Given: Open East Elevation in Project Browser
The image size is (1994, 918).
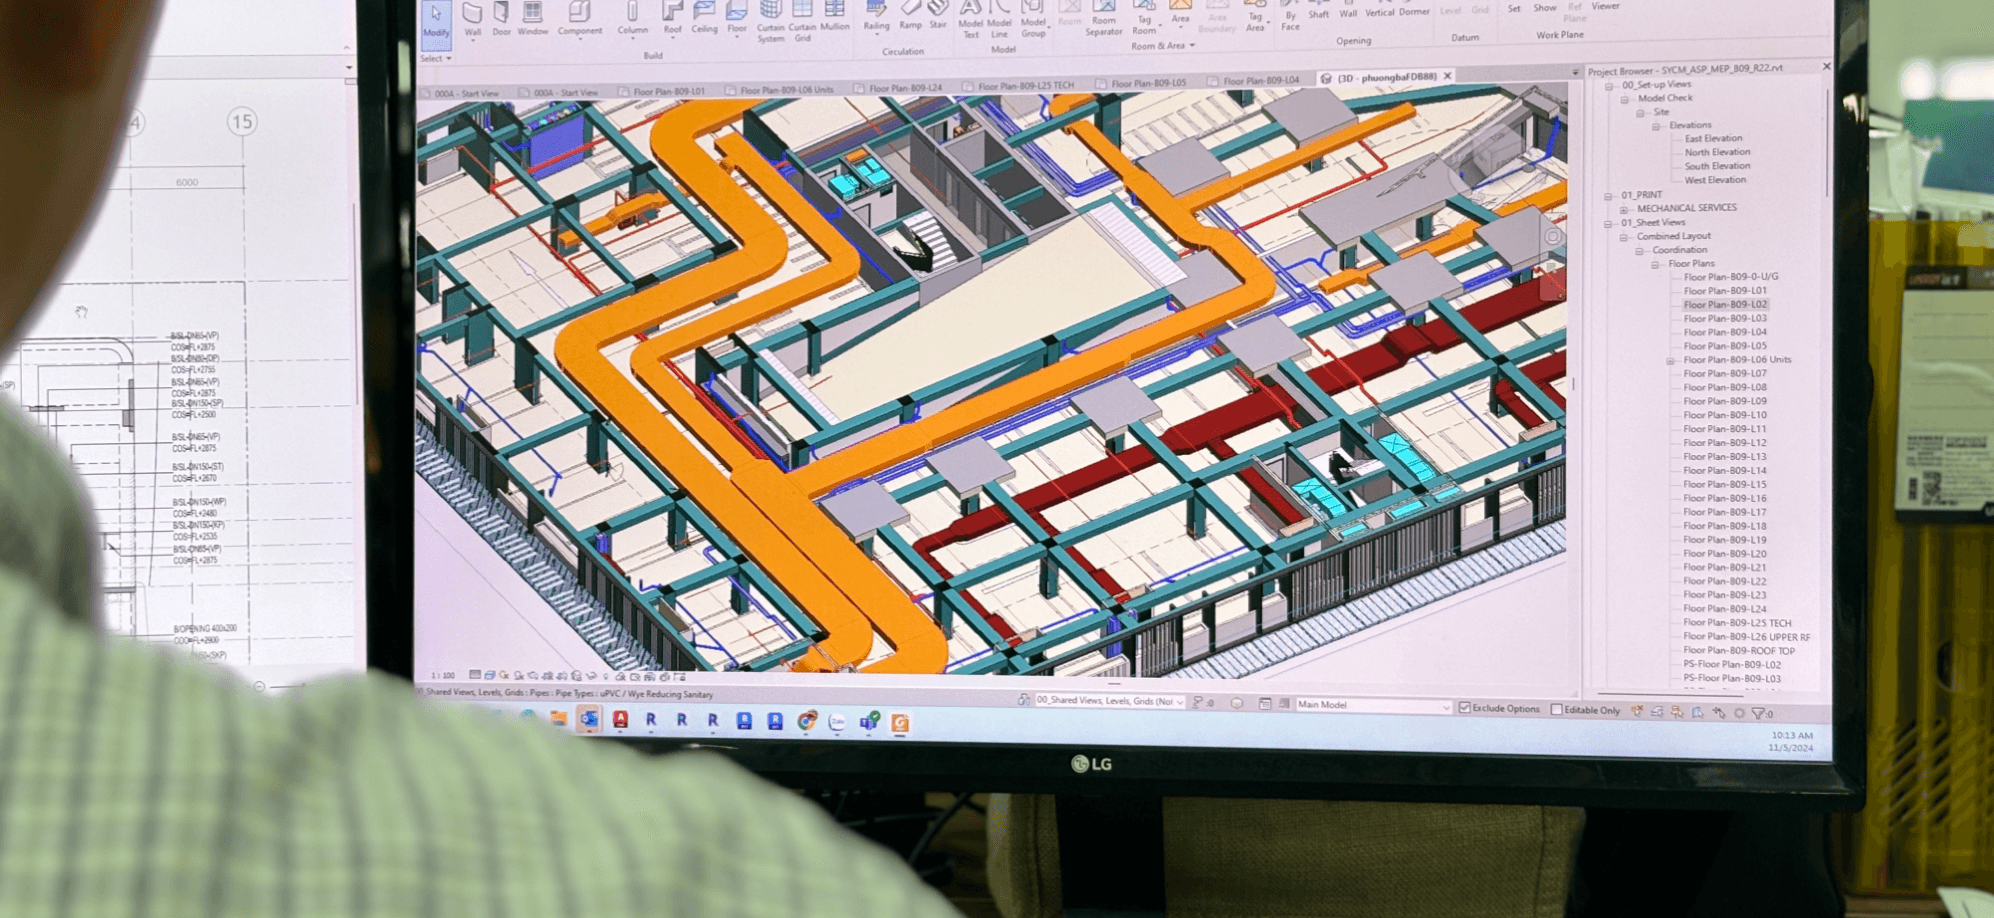Looking at the screenshot, I should pos(1713,139).
